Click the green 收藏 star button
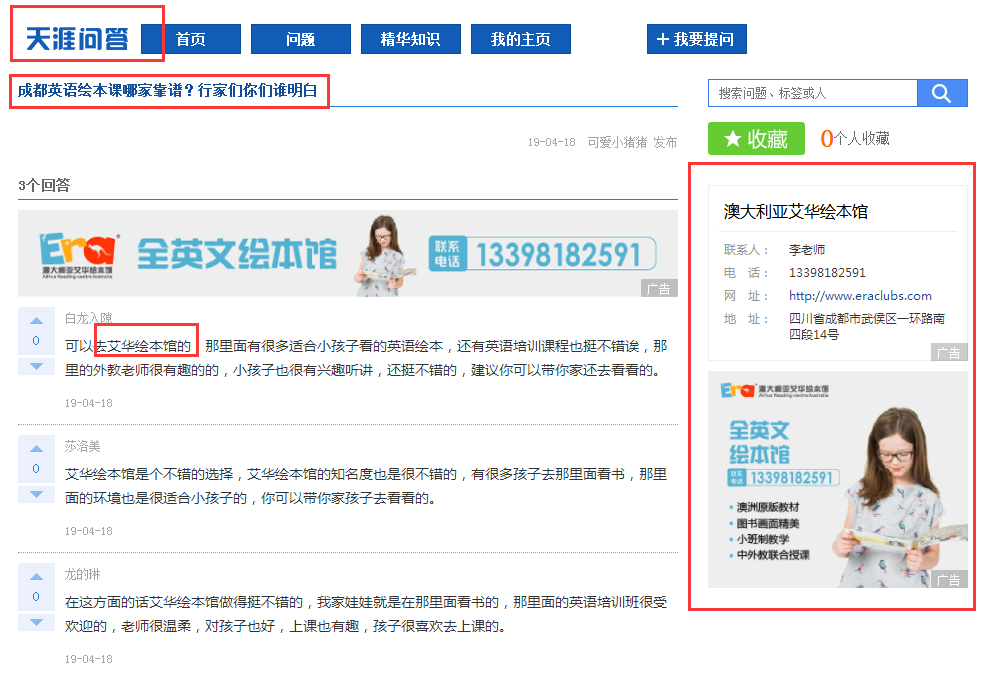Image resolution: width=983 pixels, height=677 pixels. pos(756,139)
